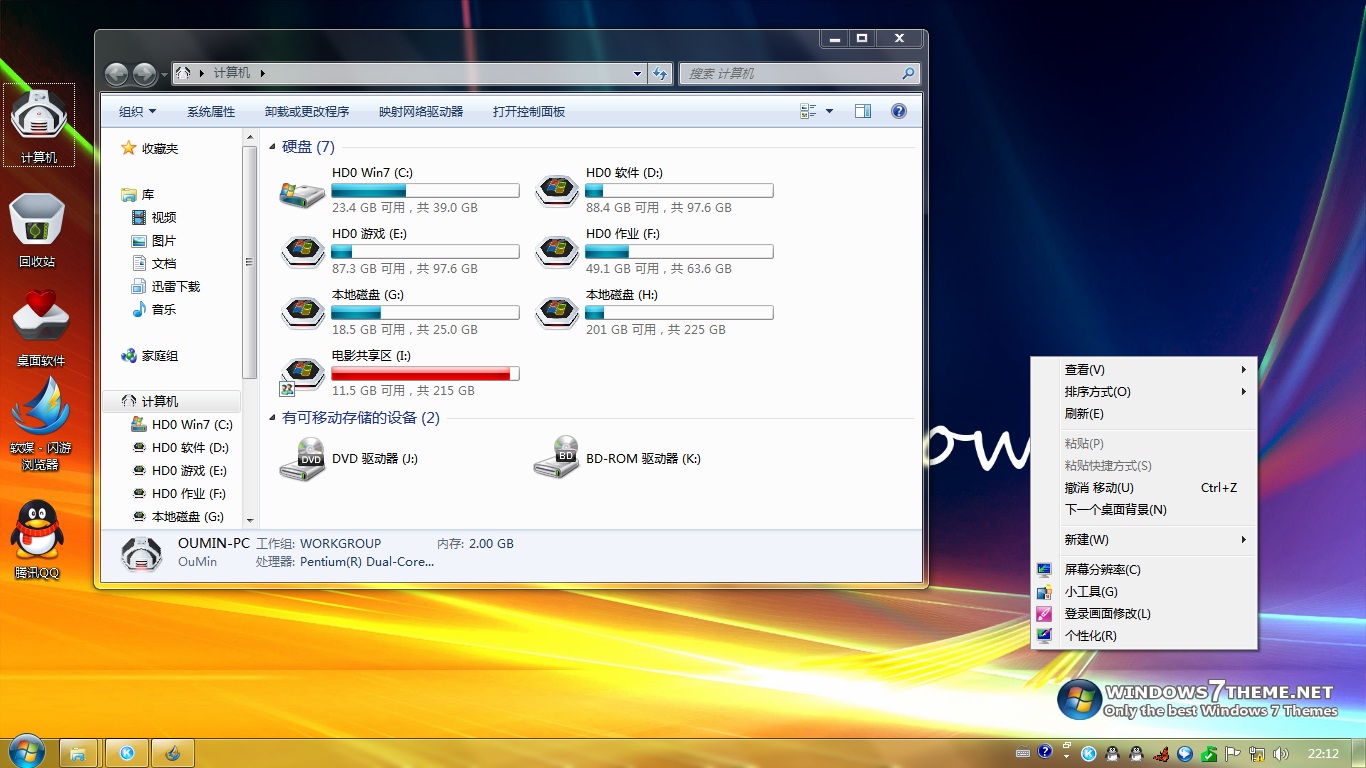The width and height of the screenshot is (1366, 768).
Task: Click the 软媒·闪游浏览器 desktop icon
Action: point(40,424)
